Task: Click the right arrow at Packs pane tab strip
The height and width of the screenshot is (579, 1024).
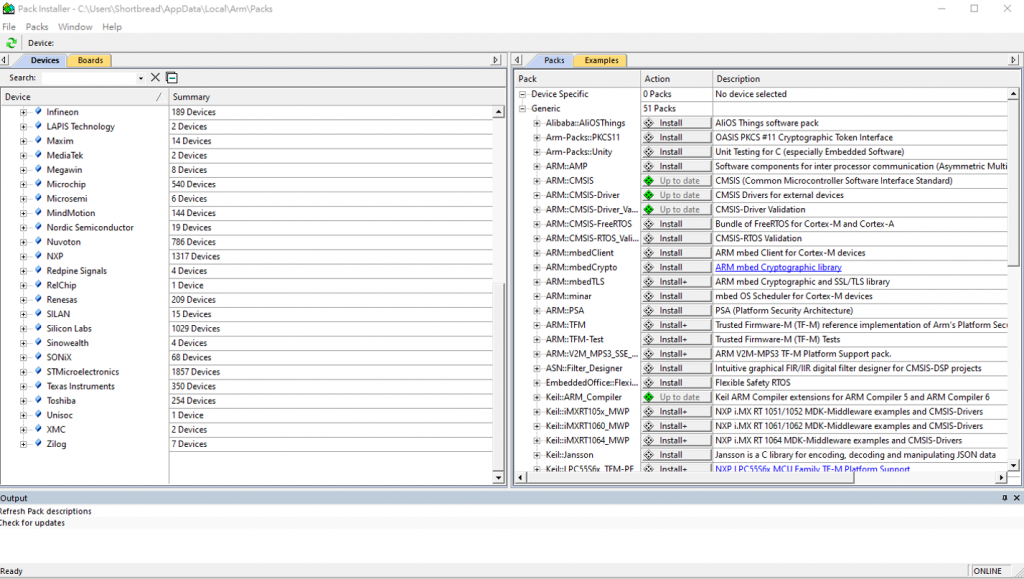Action: pyautogui.click(x=1014, y=60)
